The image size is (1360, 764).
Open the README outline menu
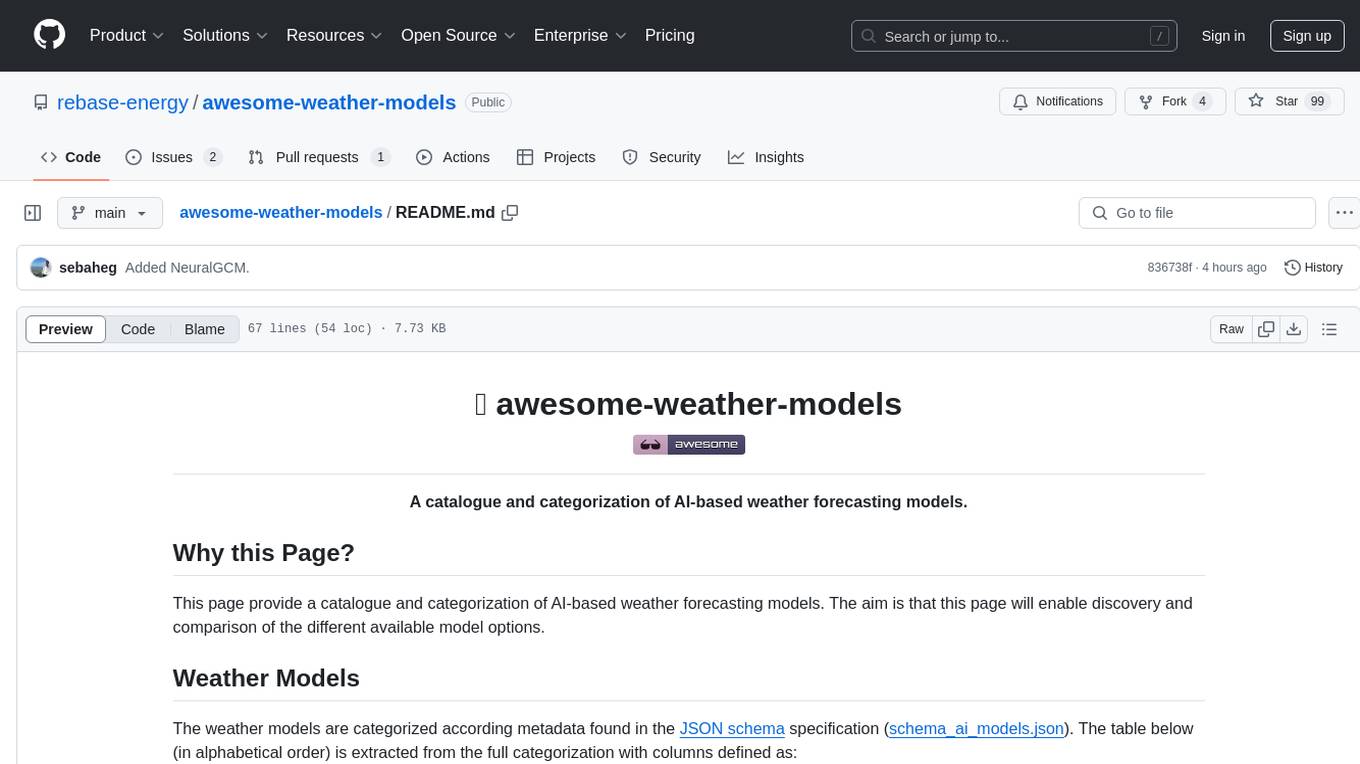[x=1329, y=329]
